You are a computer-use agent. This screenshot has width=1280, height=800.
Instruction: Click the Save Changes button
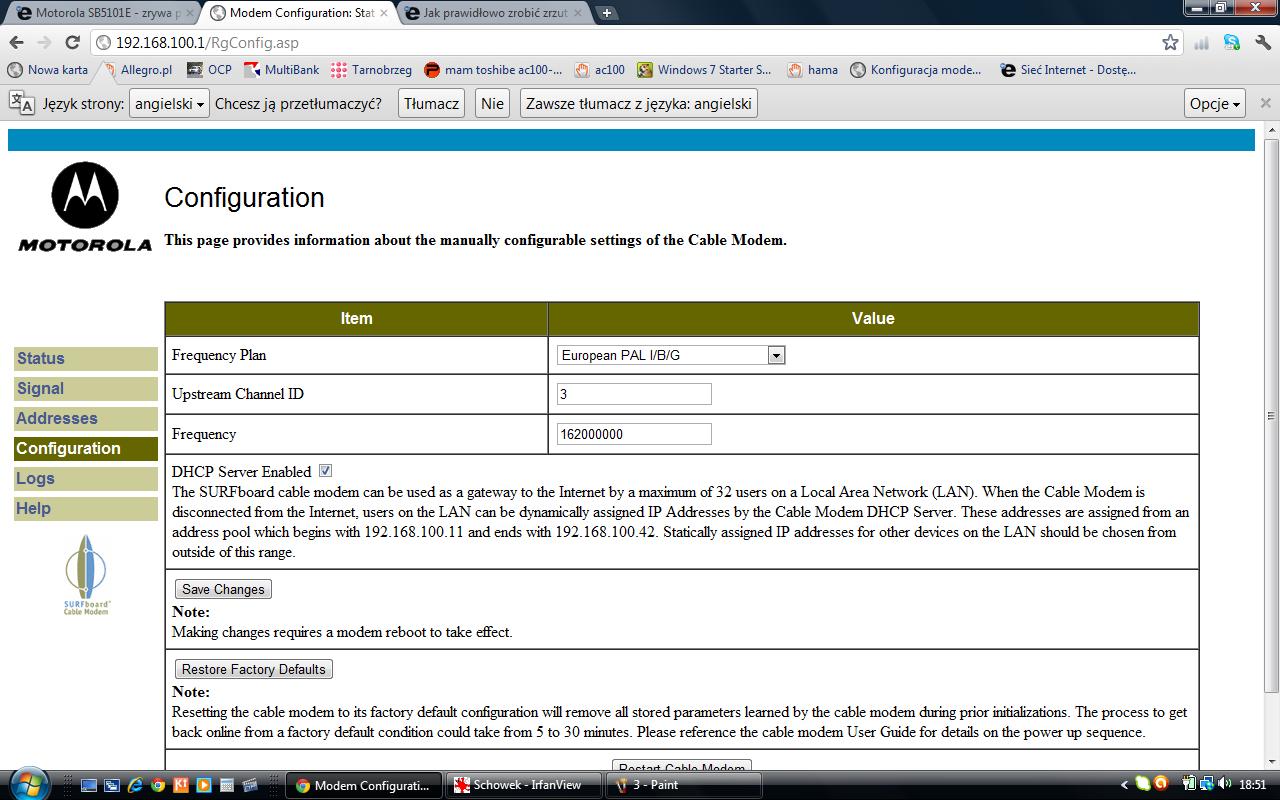[x=223, y=589]
